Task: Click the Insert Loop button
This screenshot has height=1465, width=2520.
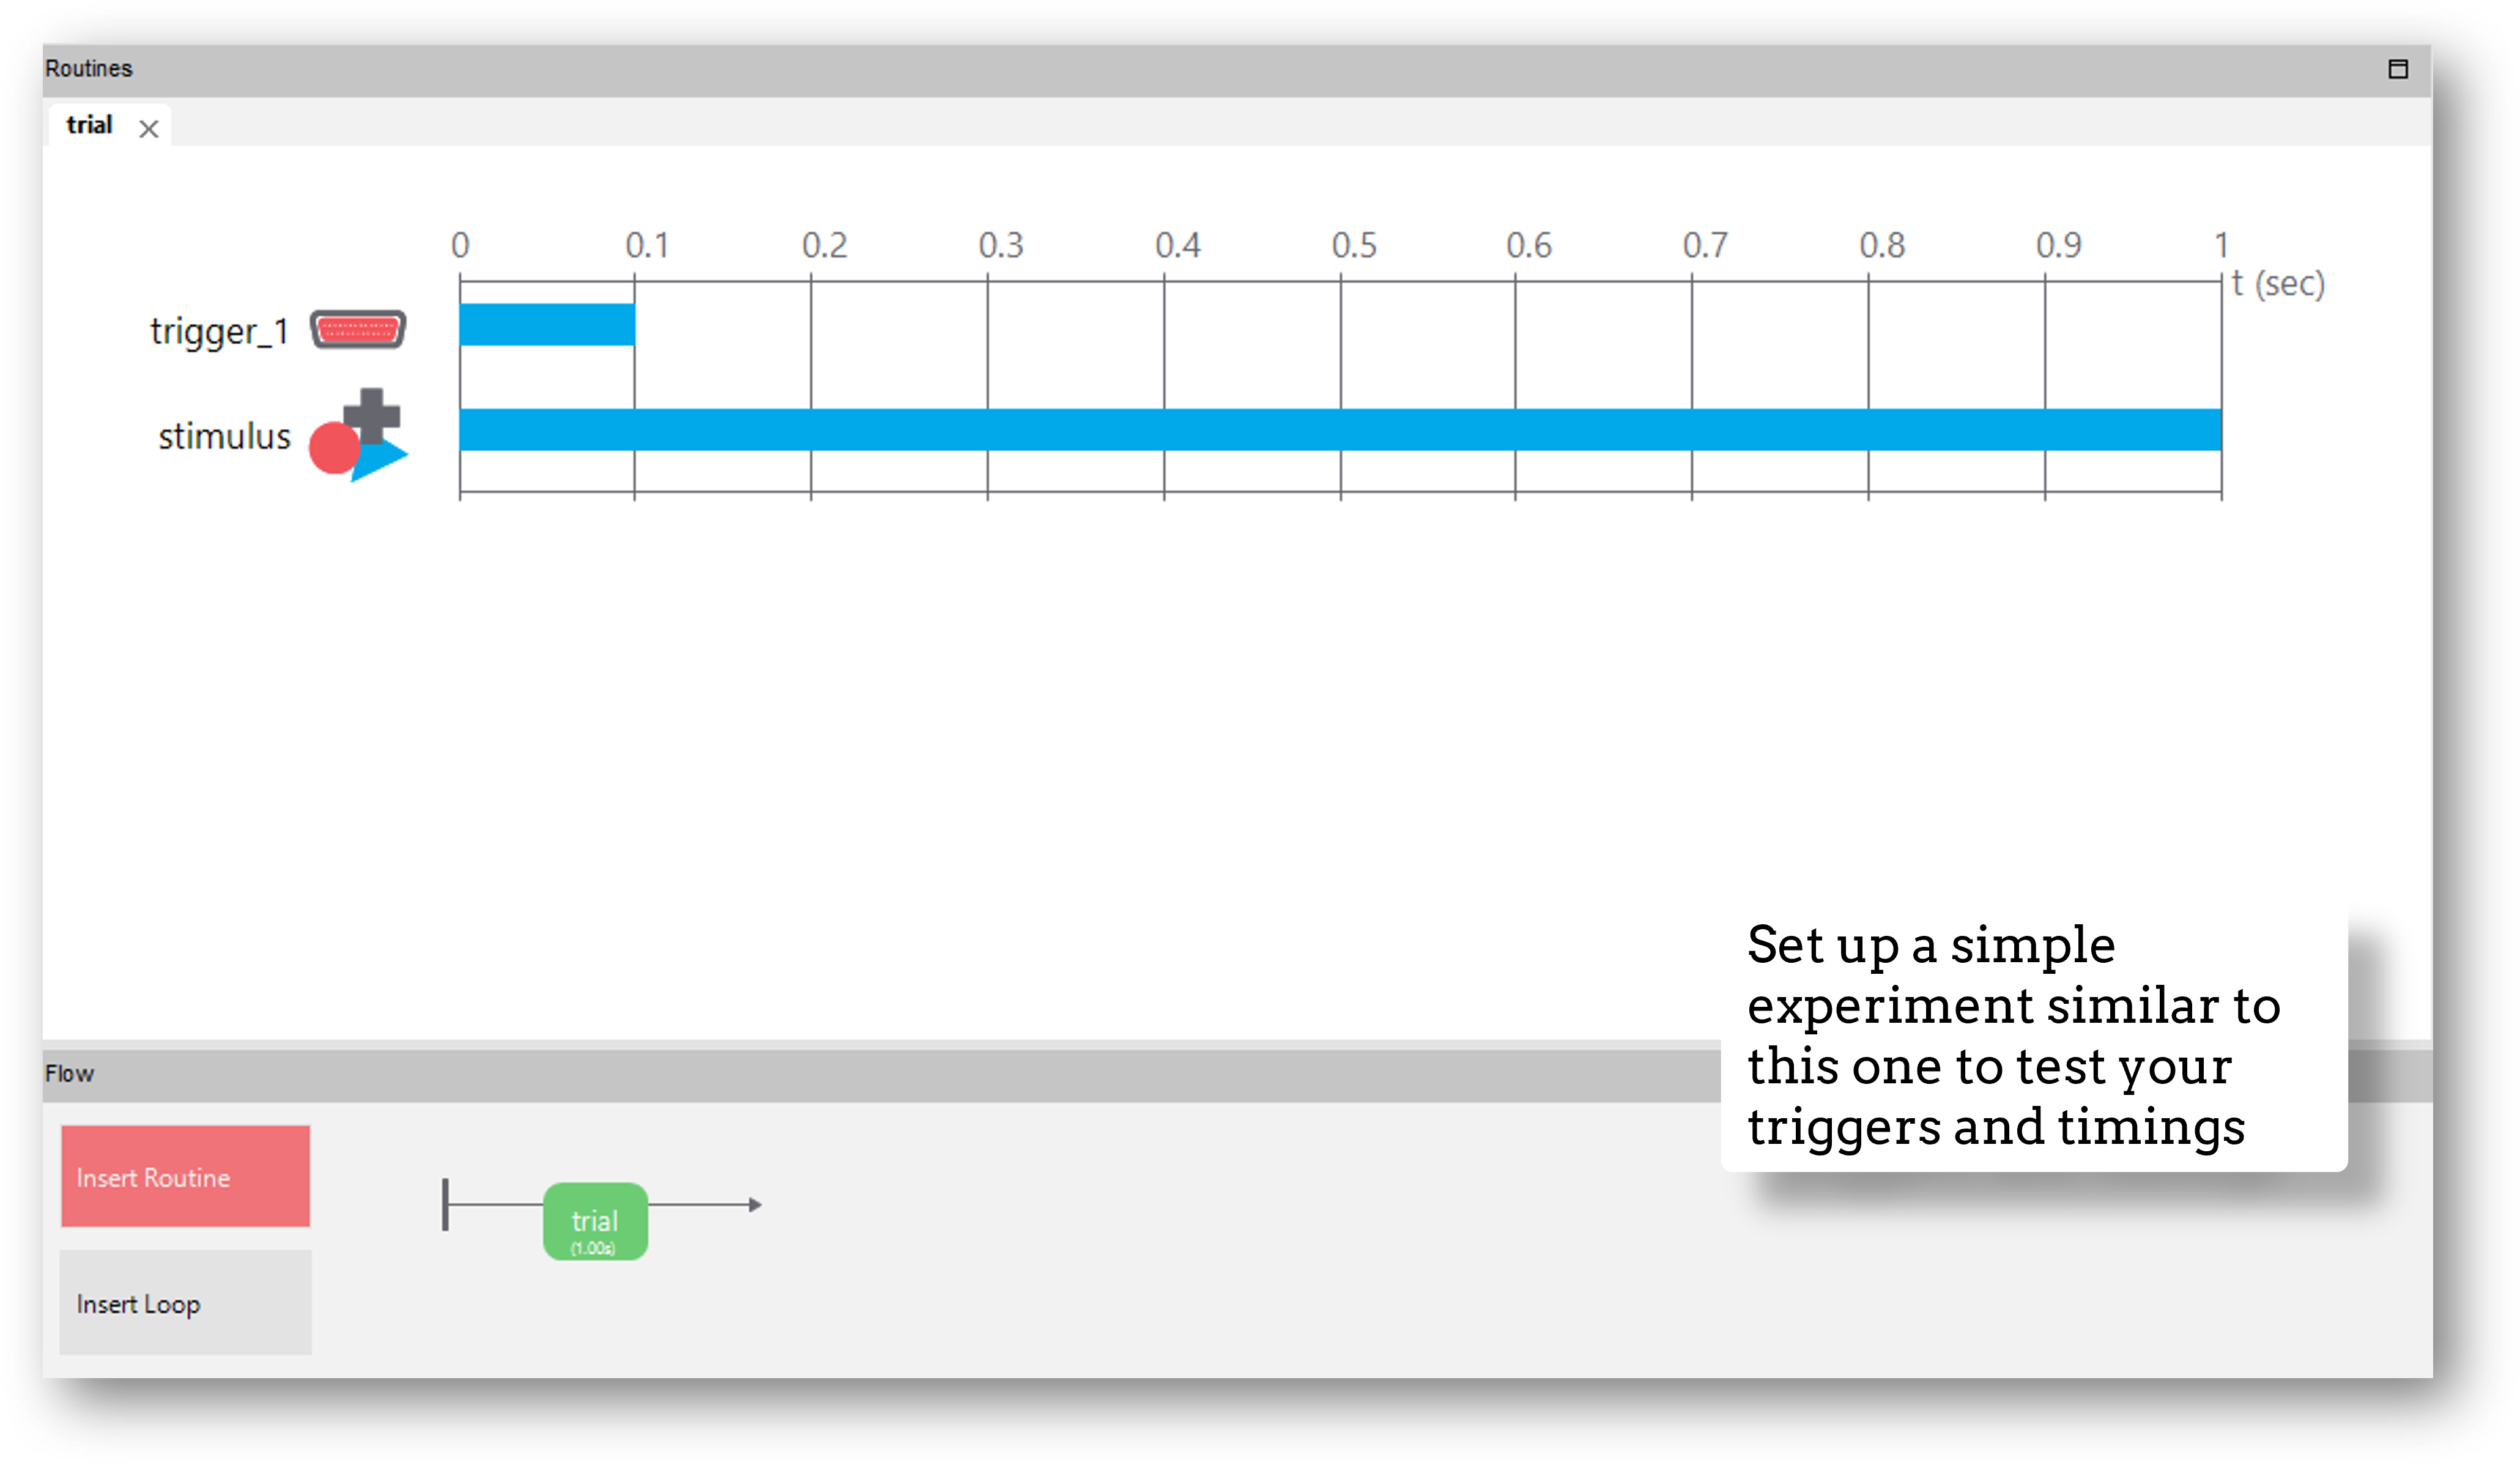Action: pos(185,1303)
